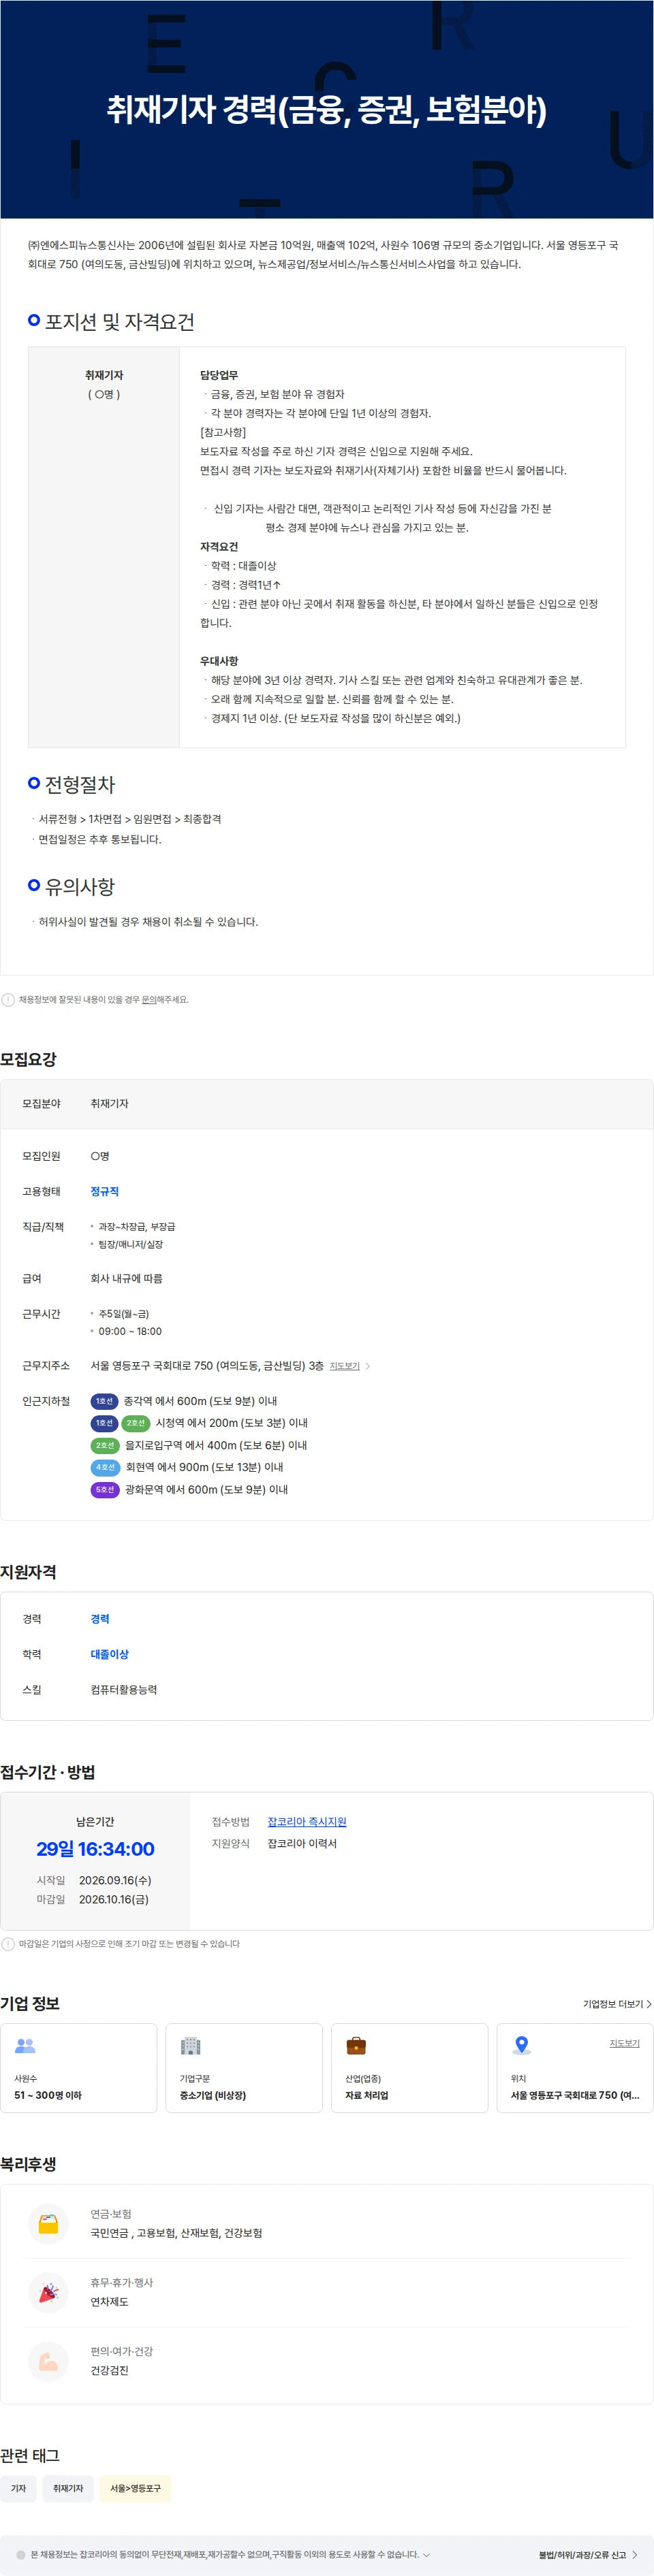The width and height of the screenshot is (654, 2576).
Task: Click the 유의사항 section heading
Action: (x=80, y=886)
